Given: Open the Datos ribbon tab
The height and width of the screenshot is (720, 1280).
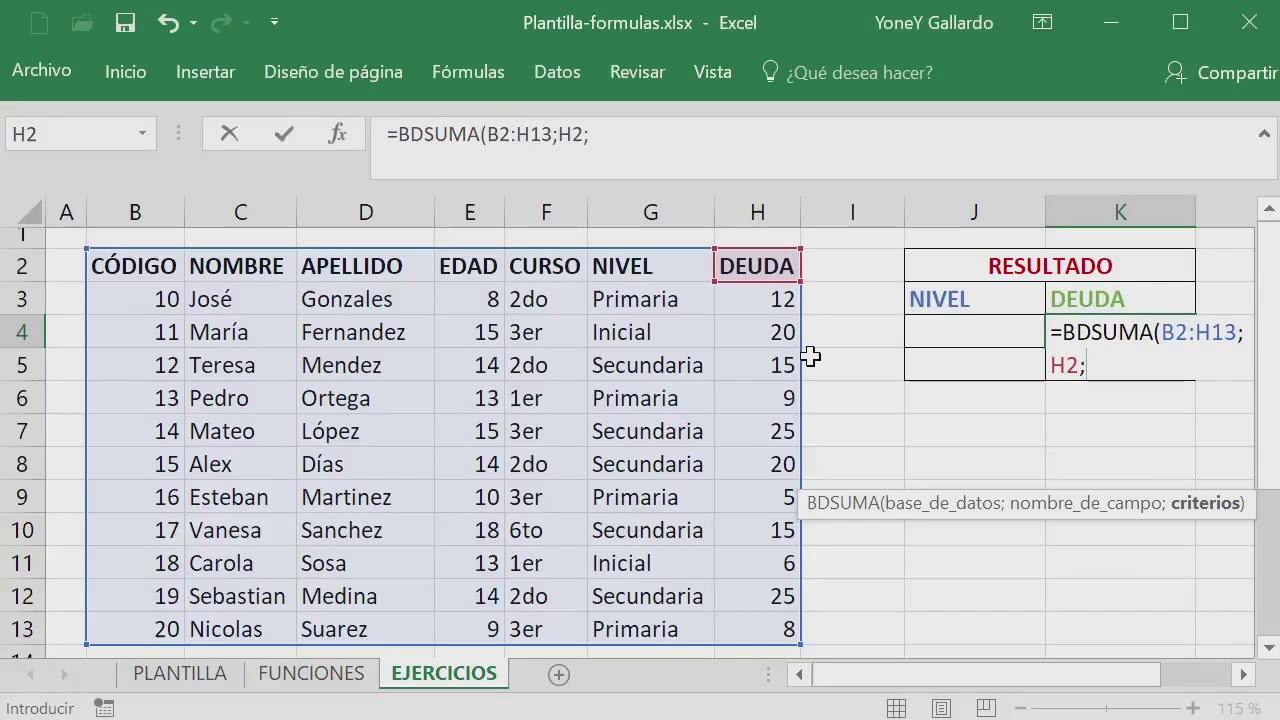Looking at the screenshot, I should point(557,72).
